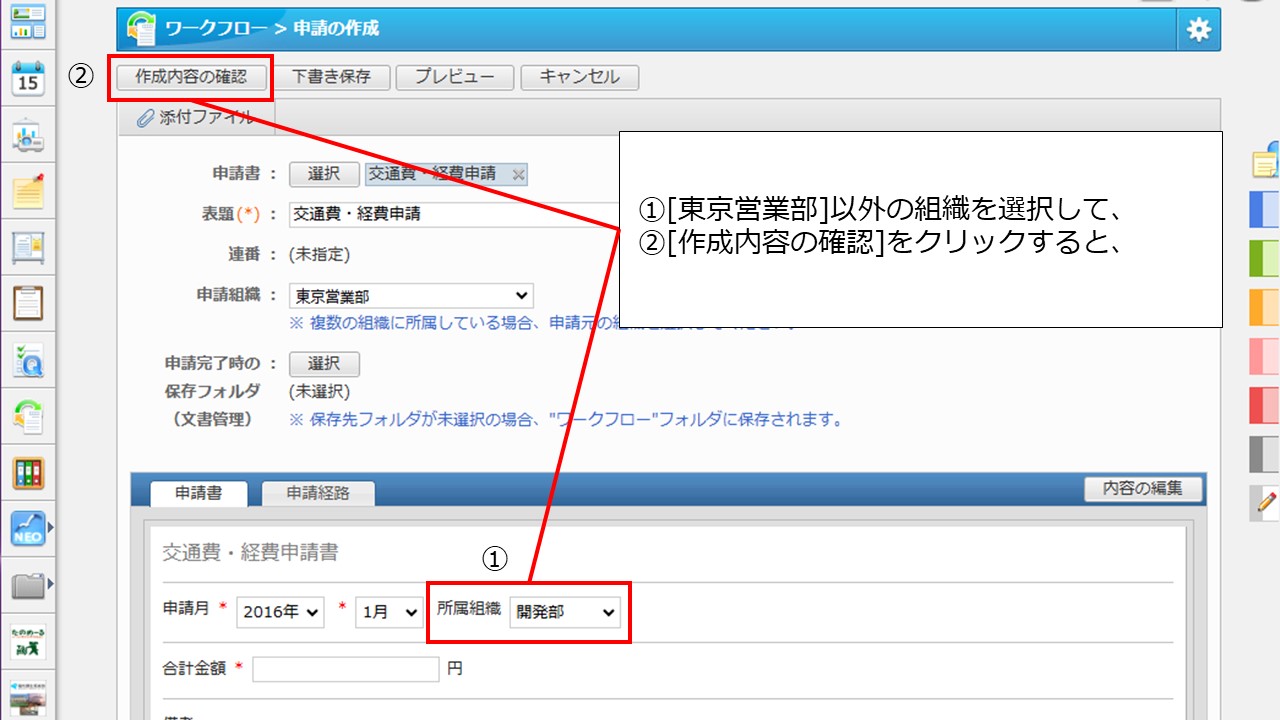Click the 作成内容の確認 button

coord(190,77)
